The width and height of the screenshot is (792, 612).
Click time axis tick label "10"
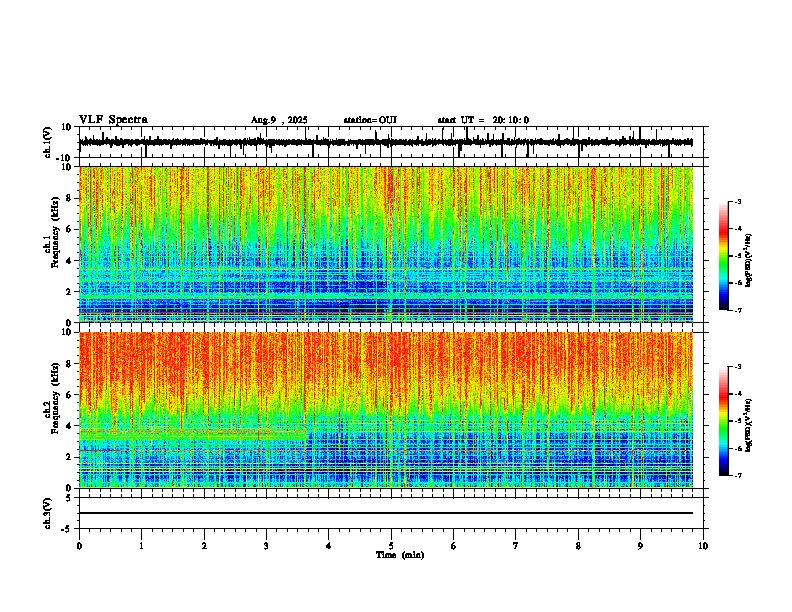point(703,546)
